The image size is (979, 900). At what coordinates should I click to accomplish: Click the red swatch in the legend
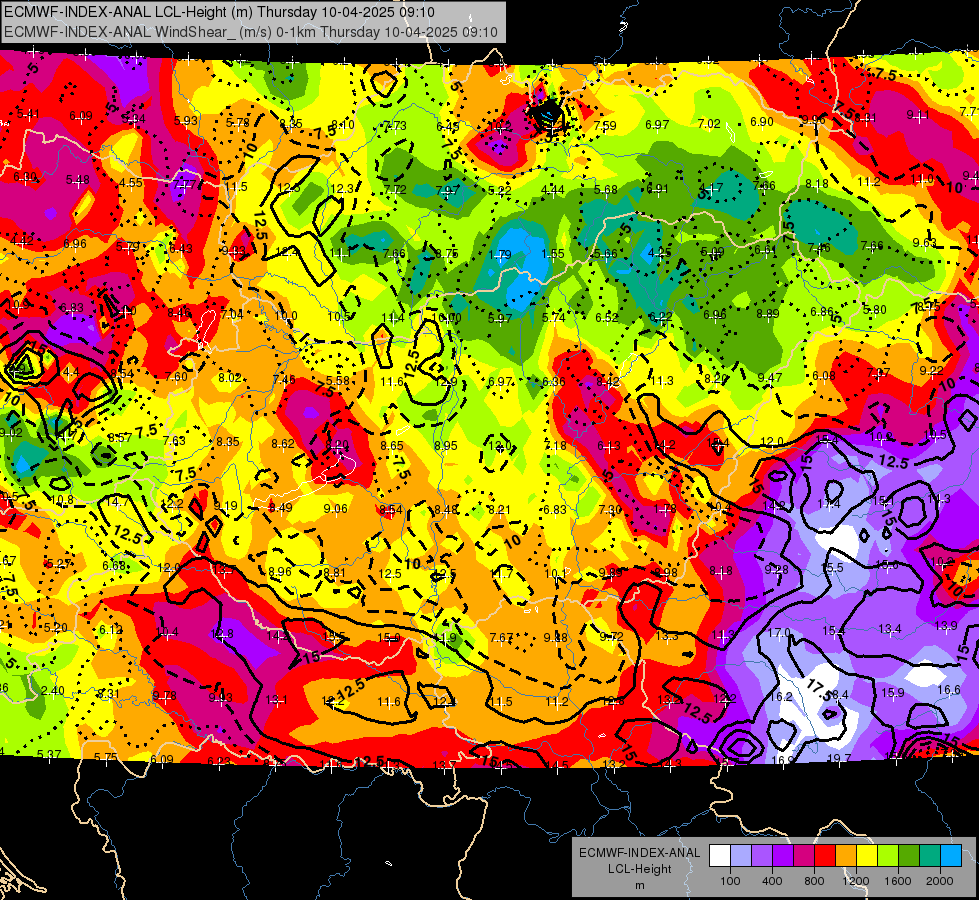[825, 856]
